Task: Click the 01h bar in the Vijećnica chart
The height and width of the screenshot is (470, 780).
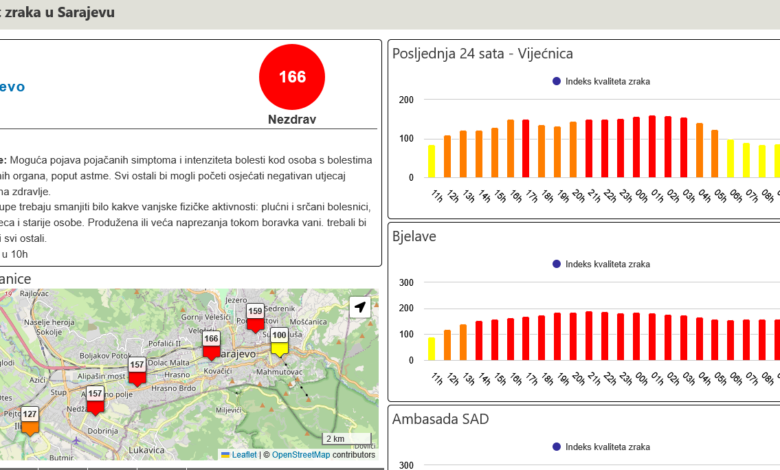Action: pyautogui.click(x=652, y=146)
